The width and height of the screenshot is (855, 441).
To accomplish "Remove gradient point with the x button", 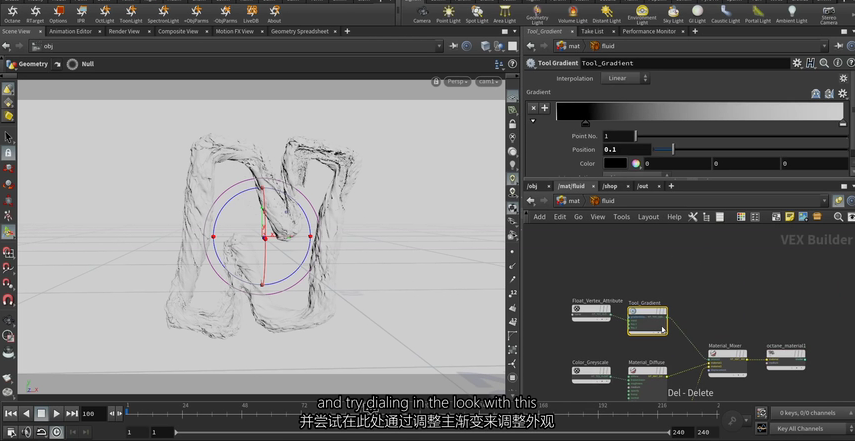I will coord(533,108).
